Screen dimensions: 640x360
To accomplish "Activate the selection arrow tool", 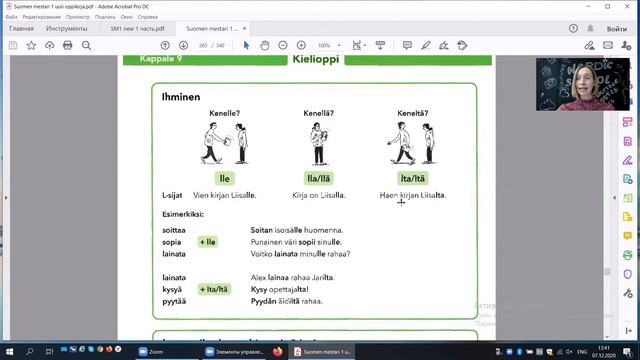I will coord(246,45).
